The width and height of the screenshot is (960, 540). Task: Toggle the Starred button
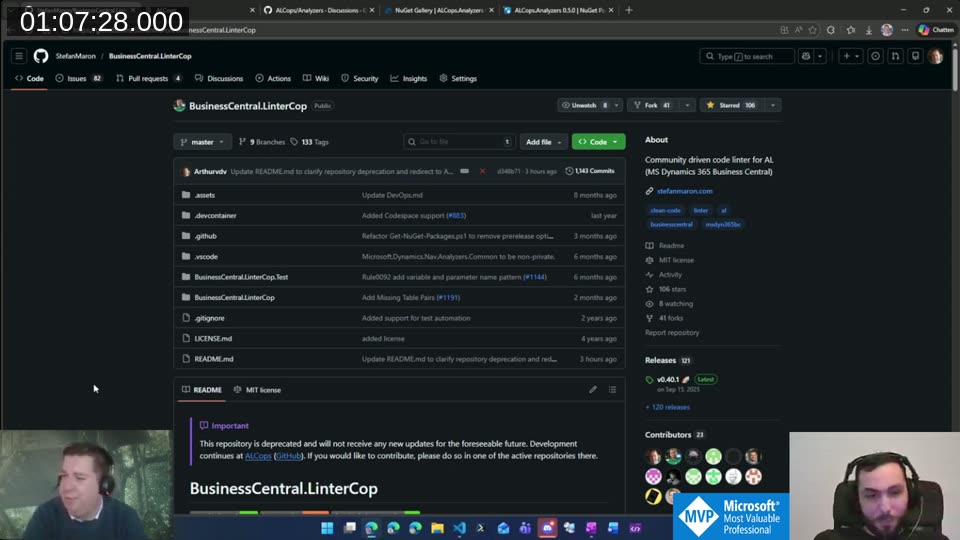click(x=731, y=105)
